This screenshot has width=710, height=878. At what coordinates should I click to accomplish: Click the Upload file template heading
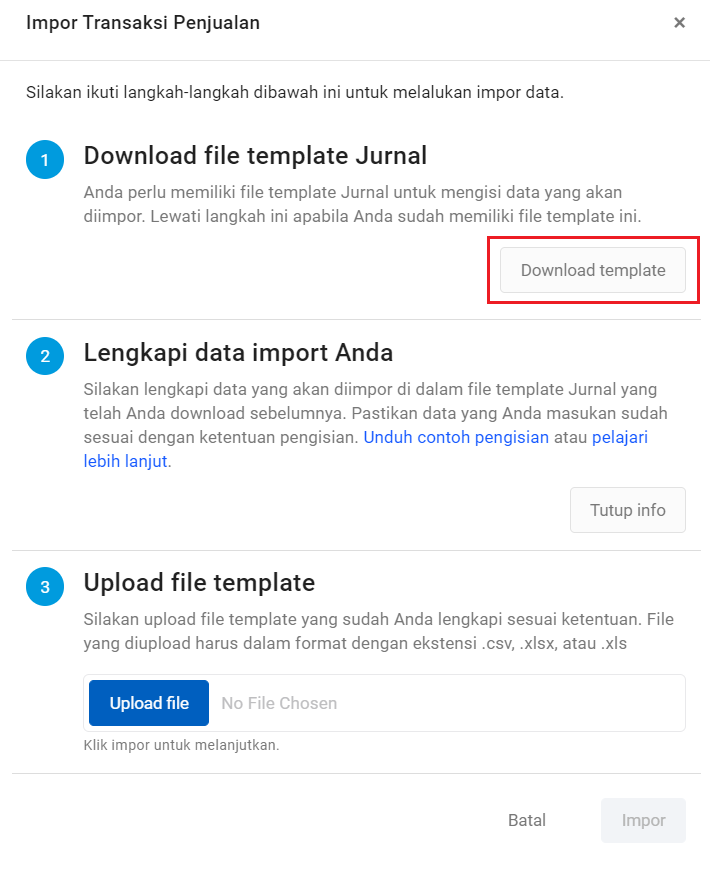click(x=199, y=582)
